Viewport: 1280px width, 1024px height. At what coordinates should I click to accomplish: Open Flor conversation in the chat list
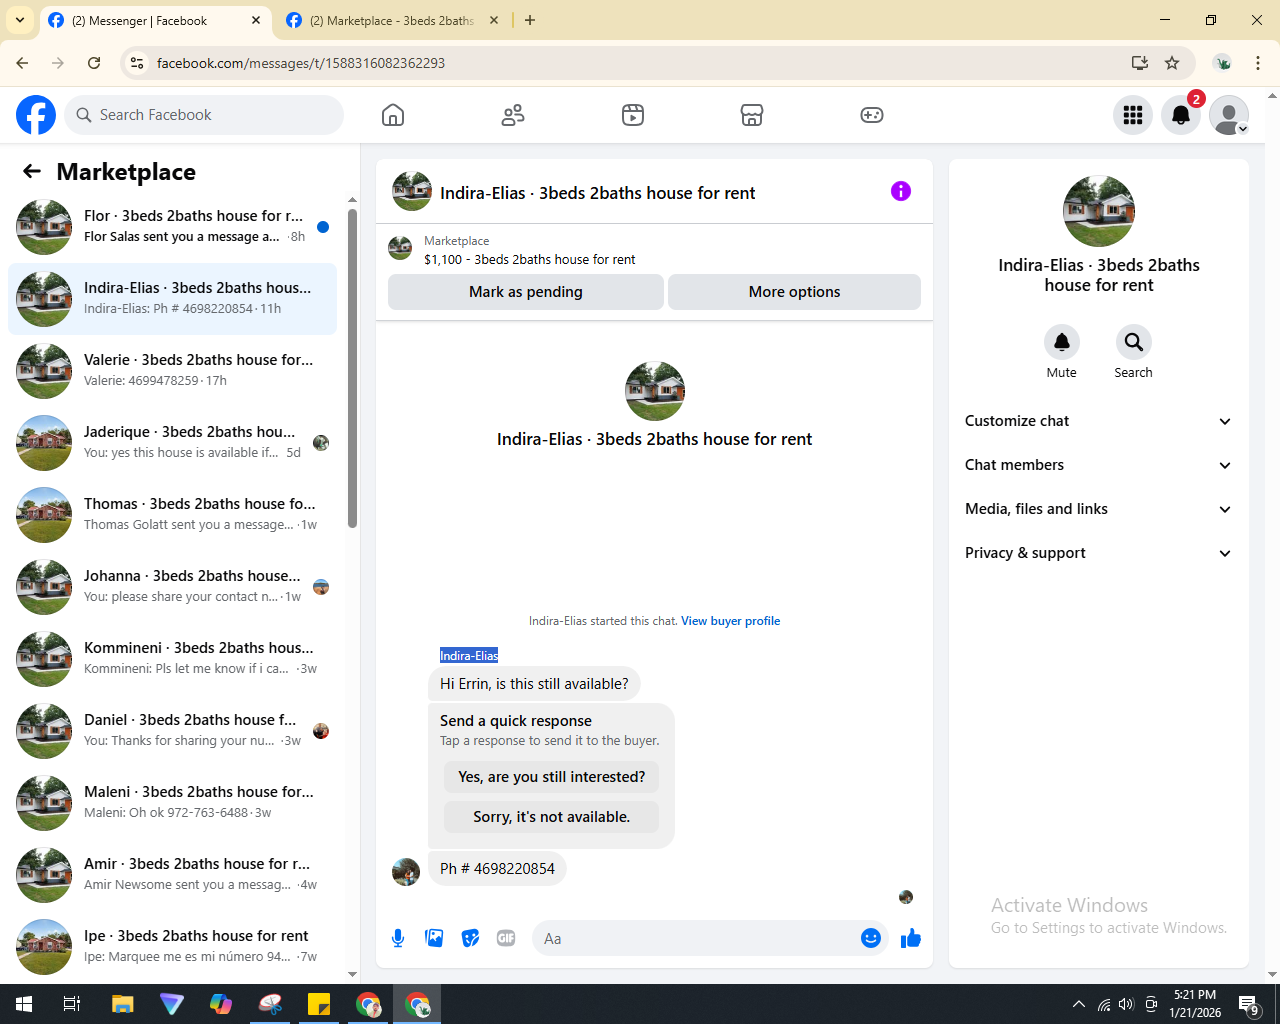pyautogui.click(x=172, y=227)
